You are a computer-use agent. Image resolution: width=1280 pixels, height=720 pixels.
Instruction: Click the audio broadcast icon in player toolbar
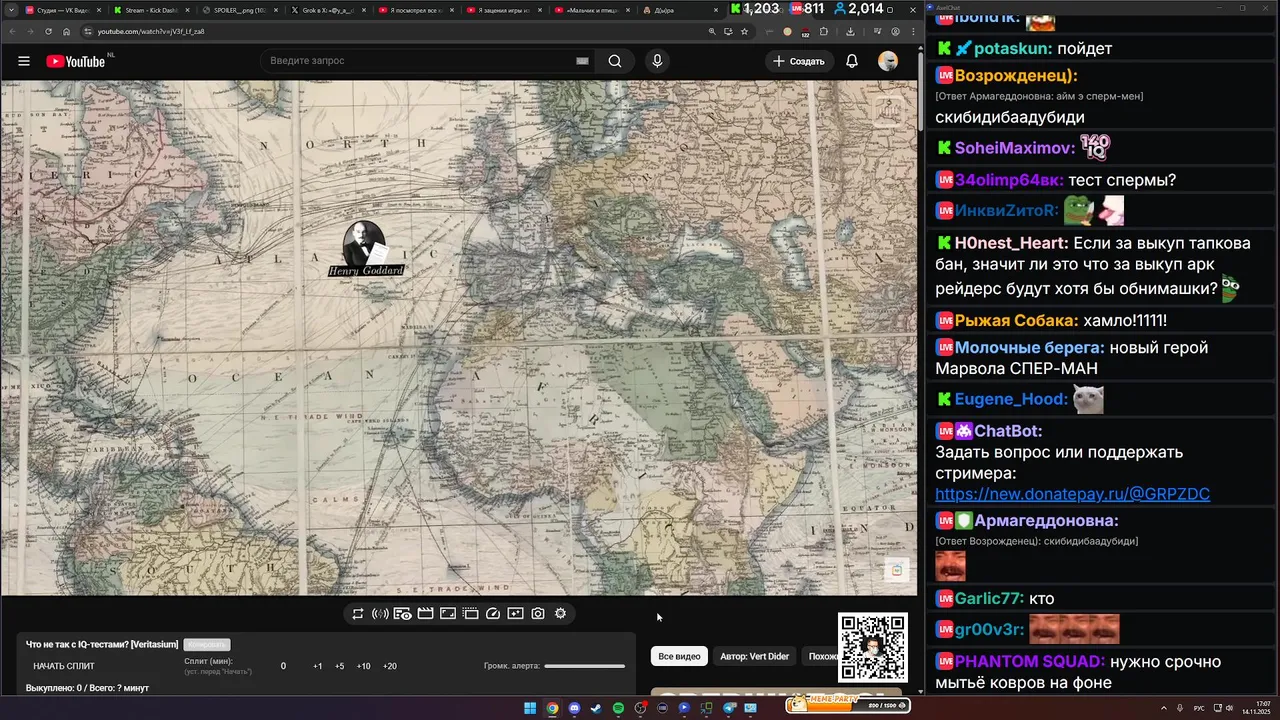point(380,614)
